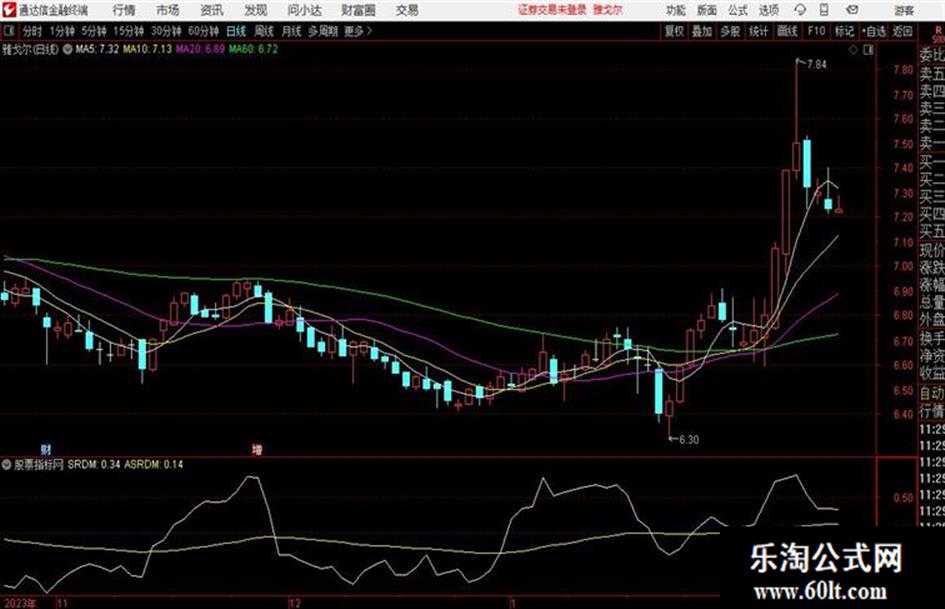945x609 pixels.
Task: Switch to 1分钟 period tab
Action: (62, 31)
